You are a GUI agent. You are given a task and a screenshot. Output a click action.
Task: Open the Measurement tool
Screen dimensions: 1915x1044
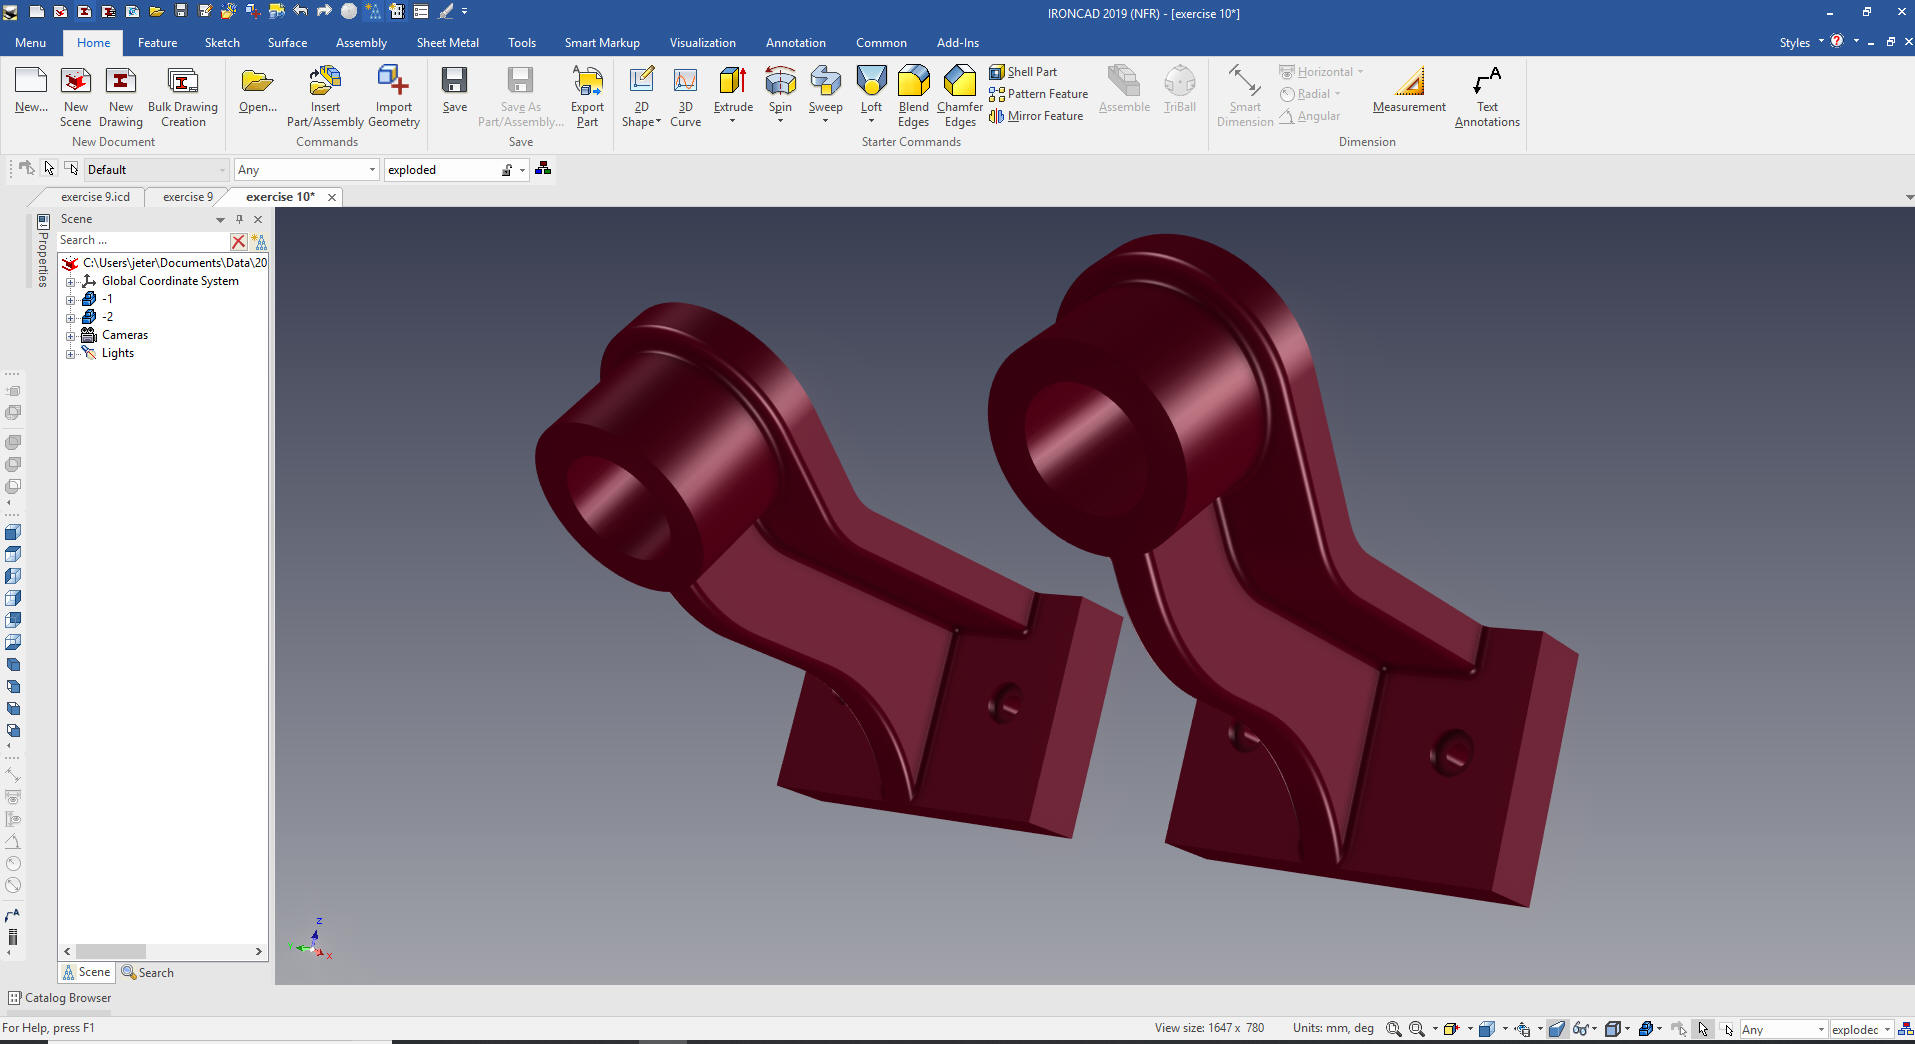(x=1409, y=90)
